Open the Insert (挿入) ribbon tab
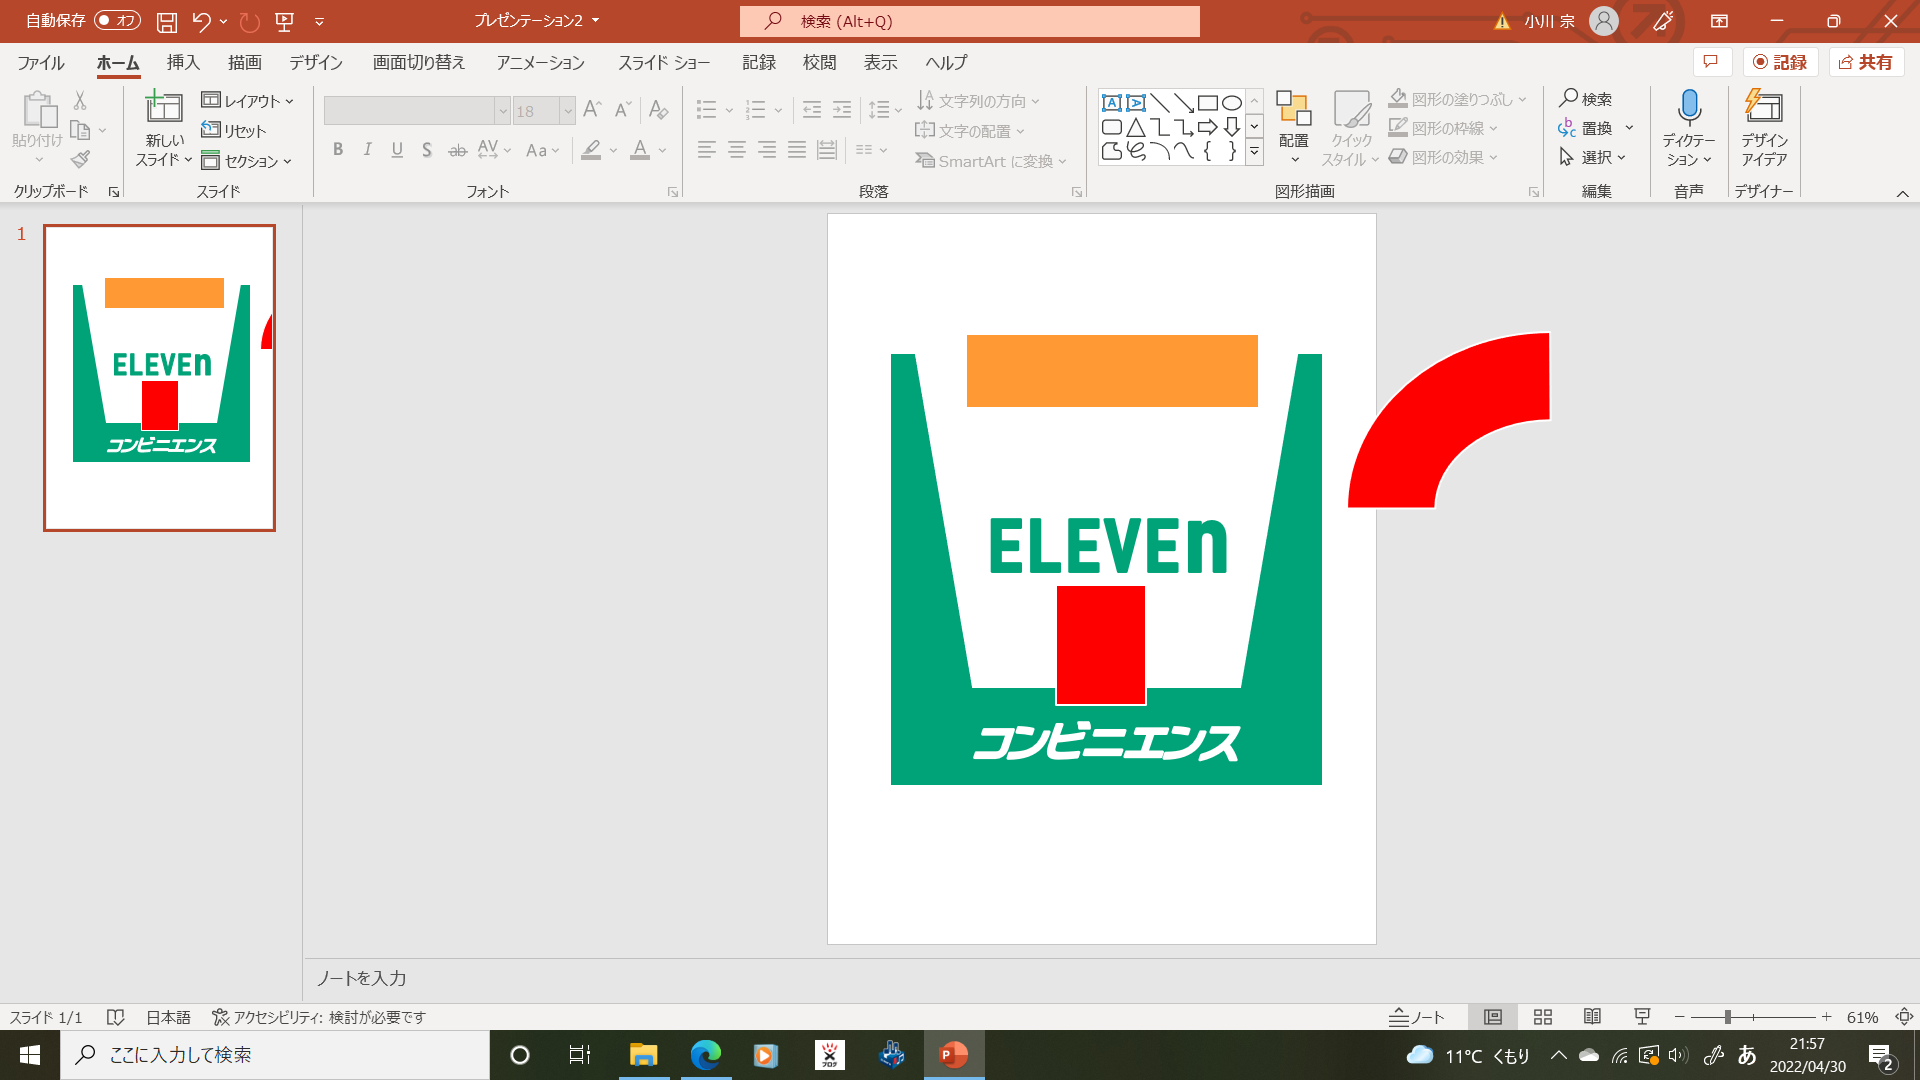This screenshot has width=1920, height=1080. (x=183, y=63)
